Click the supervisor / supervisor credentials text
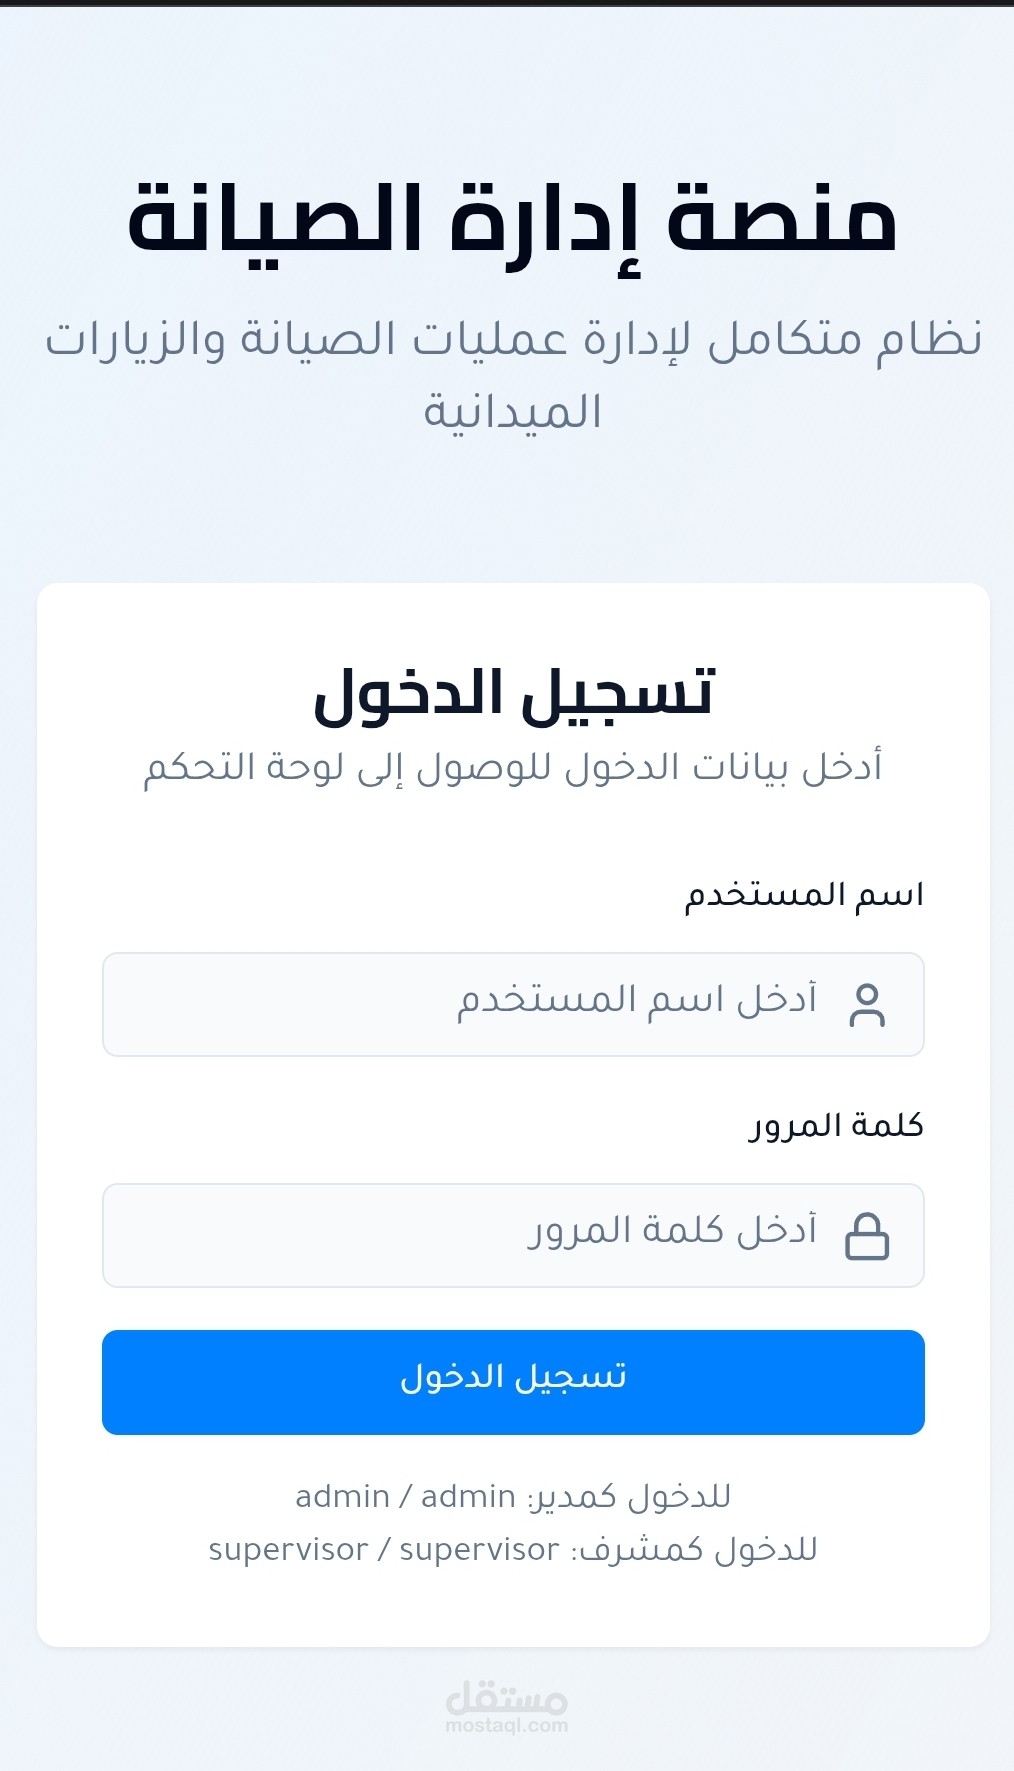 384,1550
